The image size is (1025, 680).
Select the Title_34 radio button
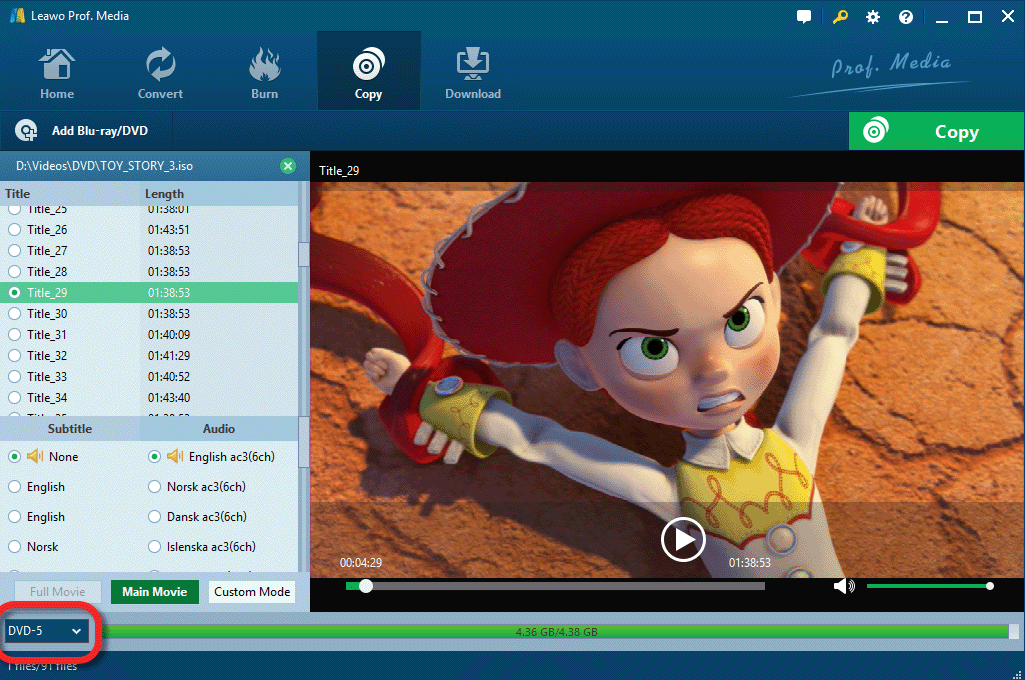click(x=14, y=397)
